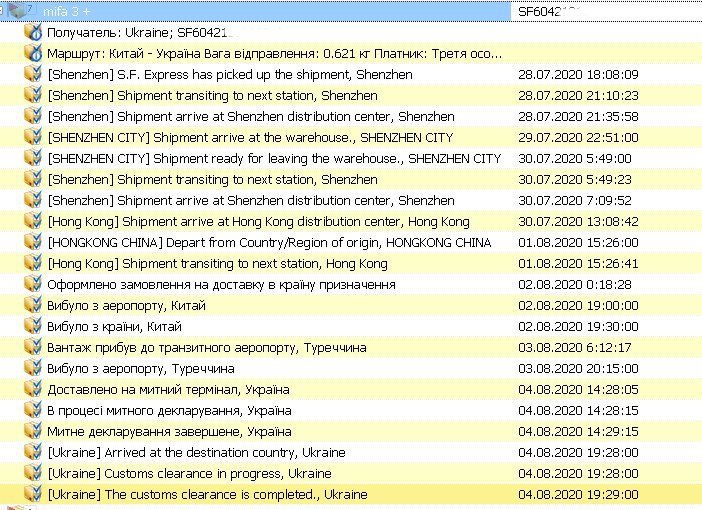Select '[HONGKONG CHINA] Depart from Country/Region of origin'

tap(270, 243)
